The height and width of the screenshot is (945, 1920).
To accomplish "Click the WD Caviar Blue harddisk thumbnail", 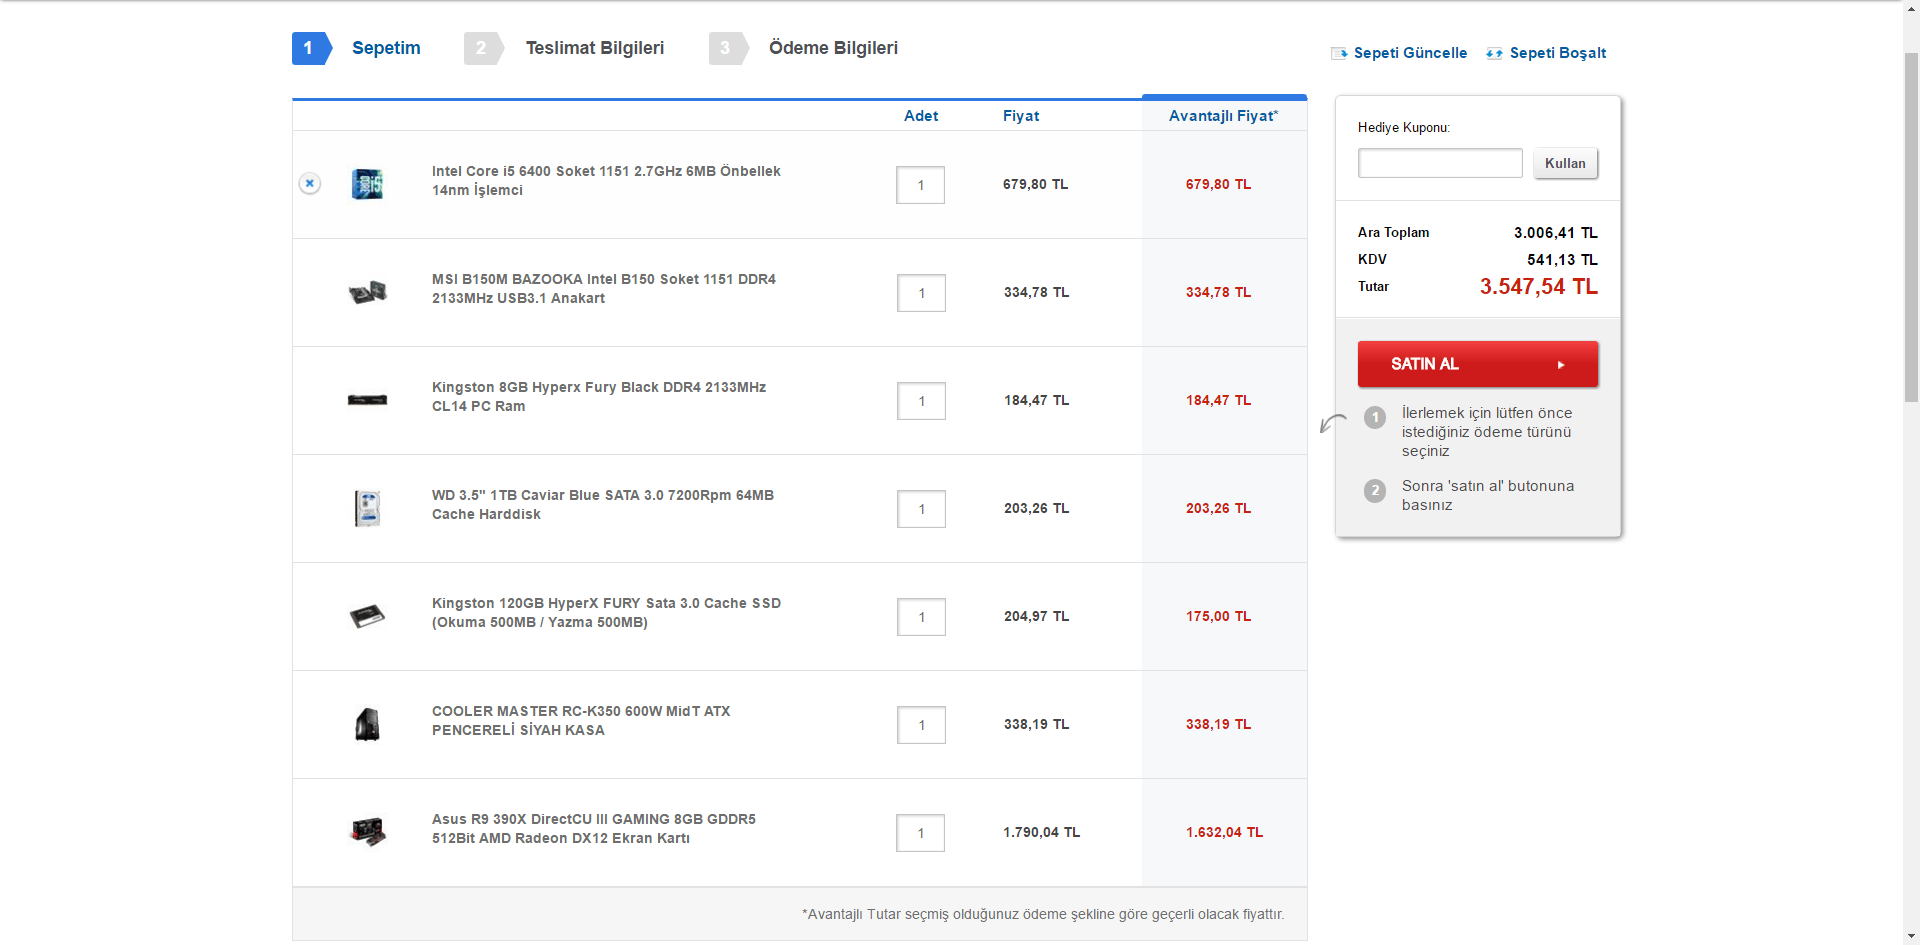I will pyautogui.click(x=367, y=508).
